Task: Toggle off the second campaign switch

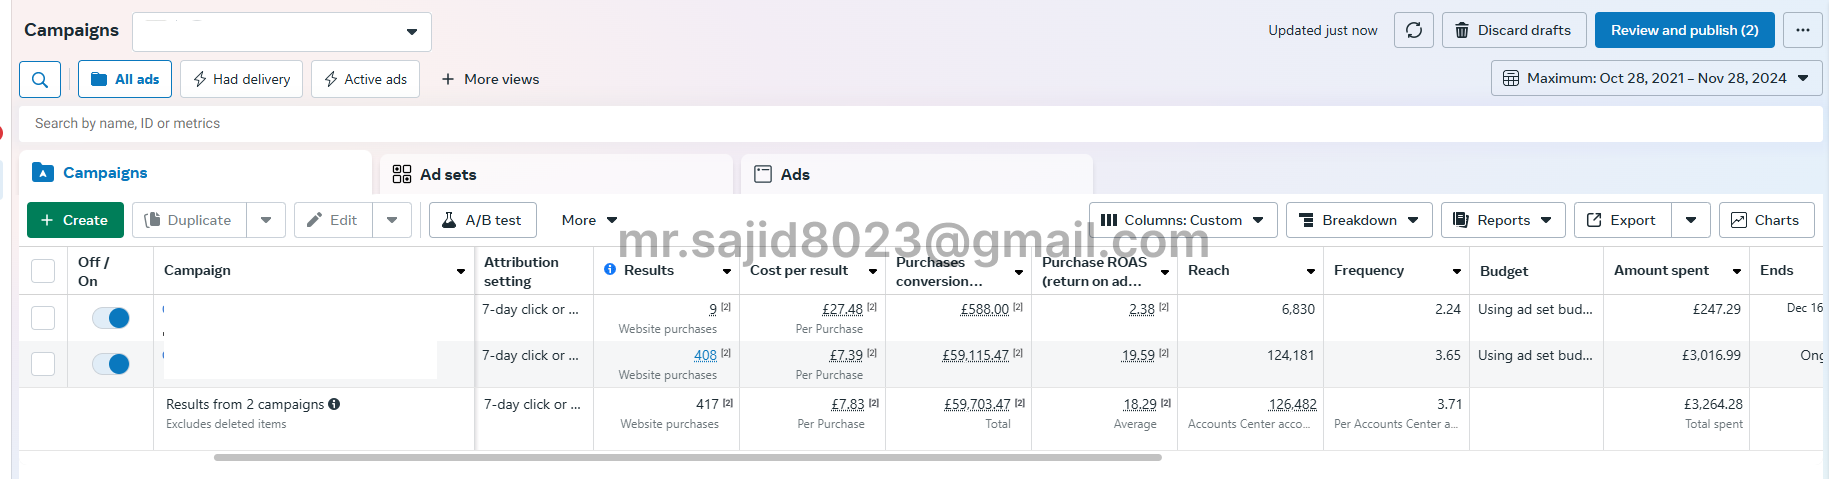Action: pyautogui.click(x=111, y=364)
